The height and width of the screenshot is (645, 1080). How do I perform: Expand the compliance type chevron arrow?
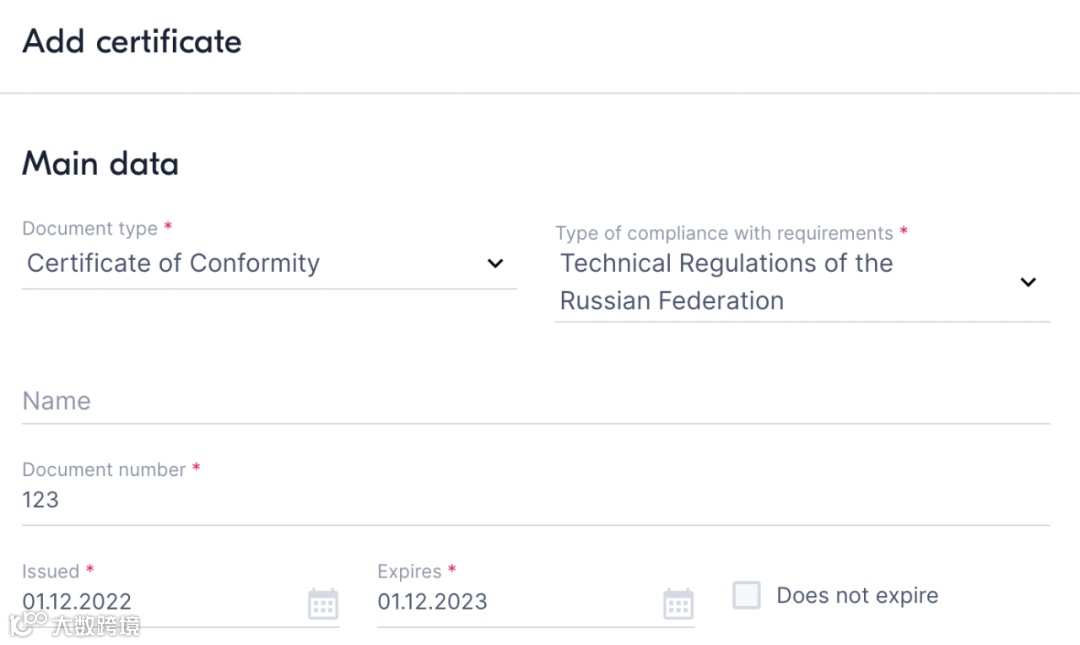[1028, 282]
